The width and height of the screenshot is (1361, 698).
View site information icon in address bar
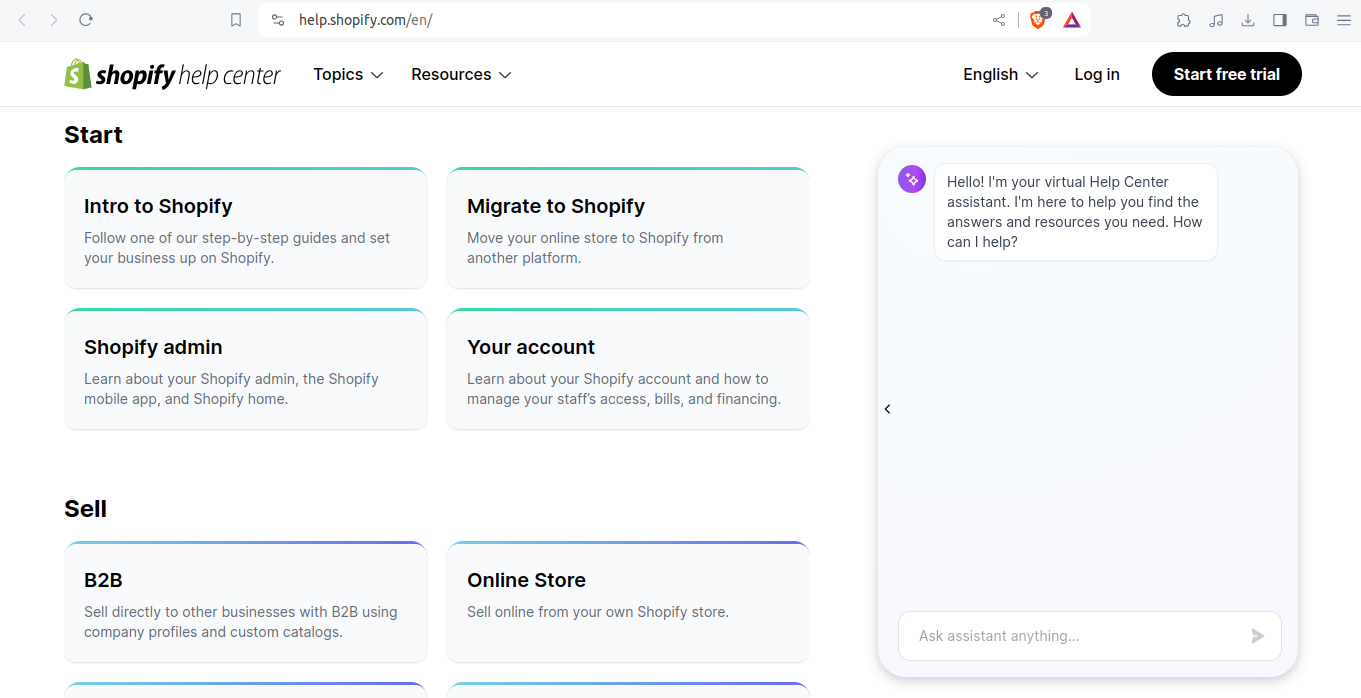(x=278, y=20)
